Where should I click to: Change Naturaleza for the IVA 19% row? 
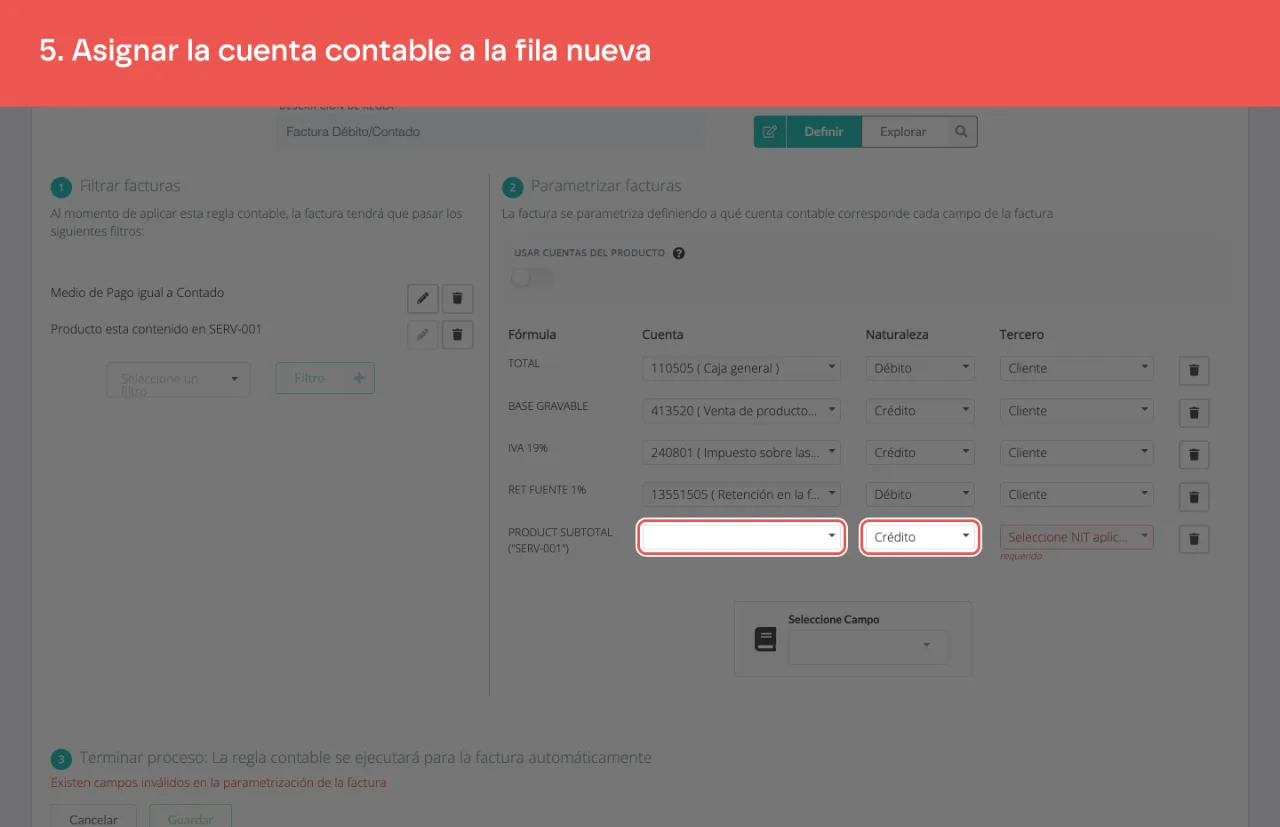(x=920, y=452)
